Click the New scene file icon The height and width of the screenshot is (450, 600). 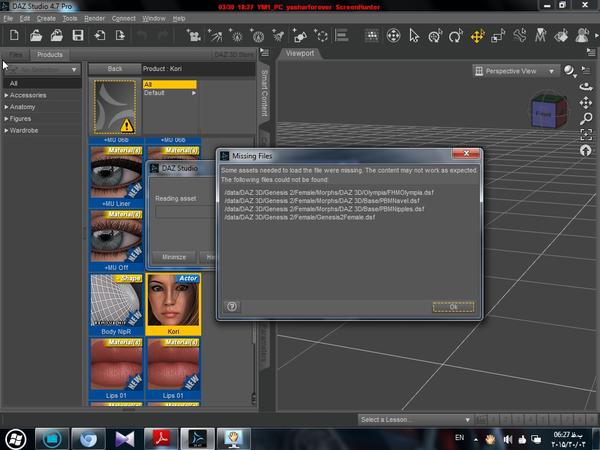pos(14,36)
